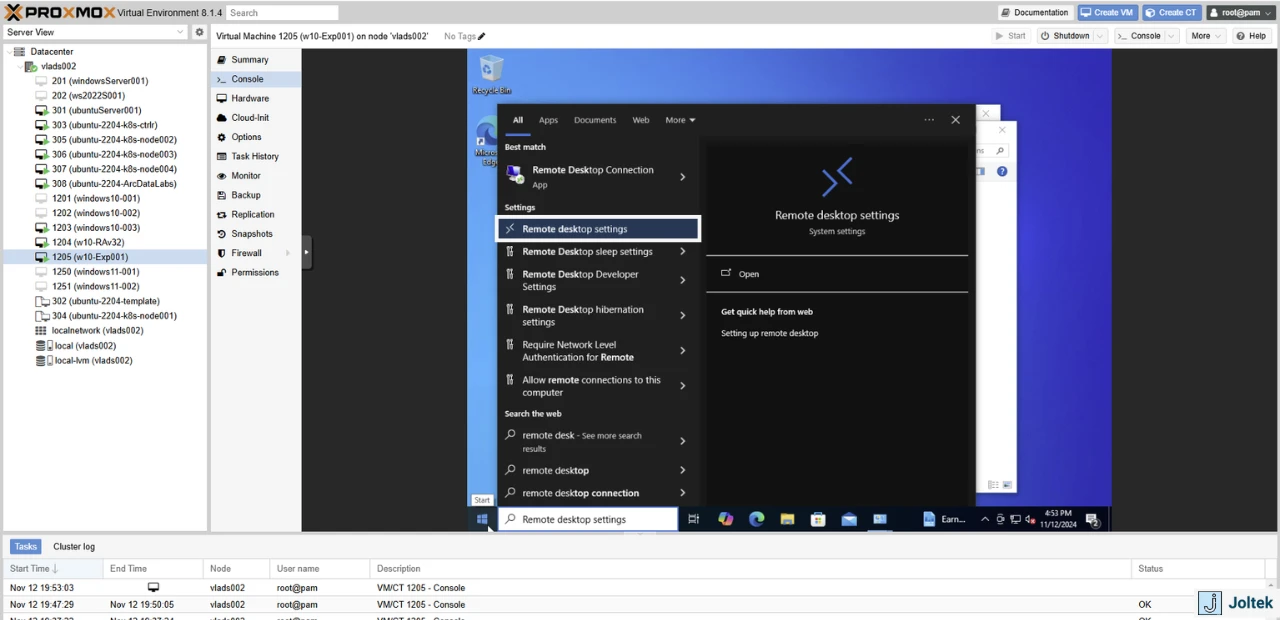Expand Allow remote connections arrow

pos(683,386)
